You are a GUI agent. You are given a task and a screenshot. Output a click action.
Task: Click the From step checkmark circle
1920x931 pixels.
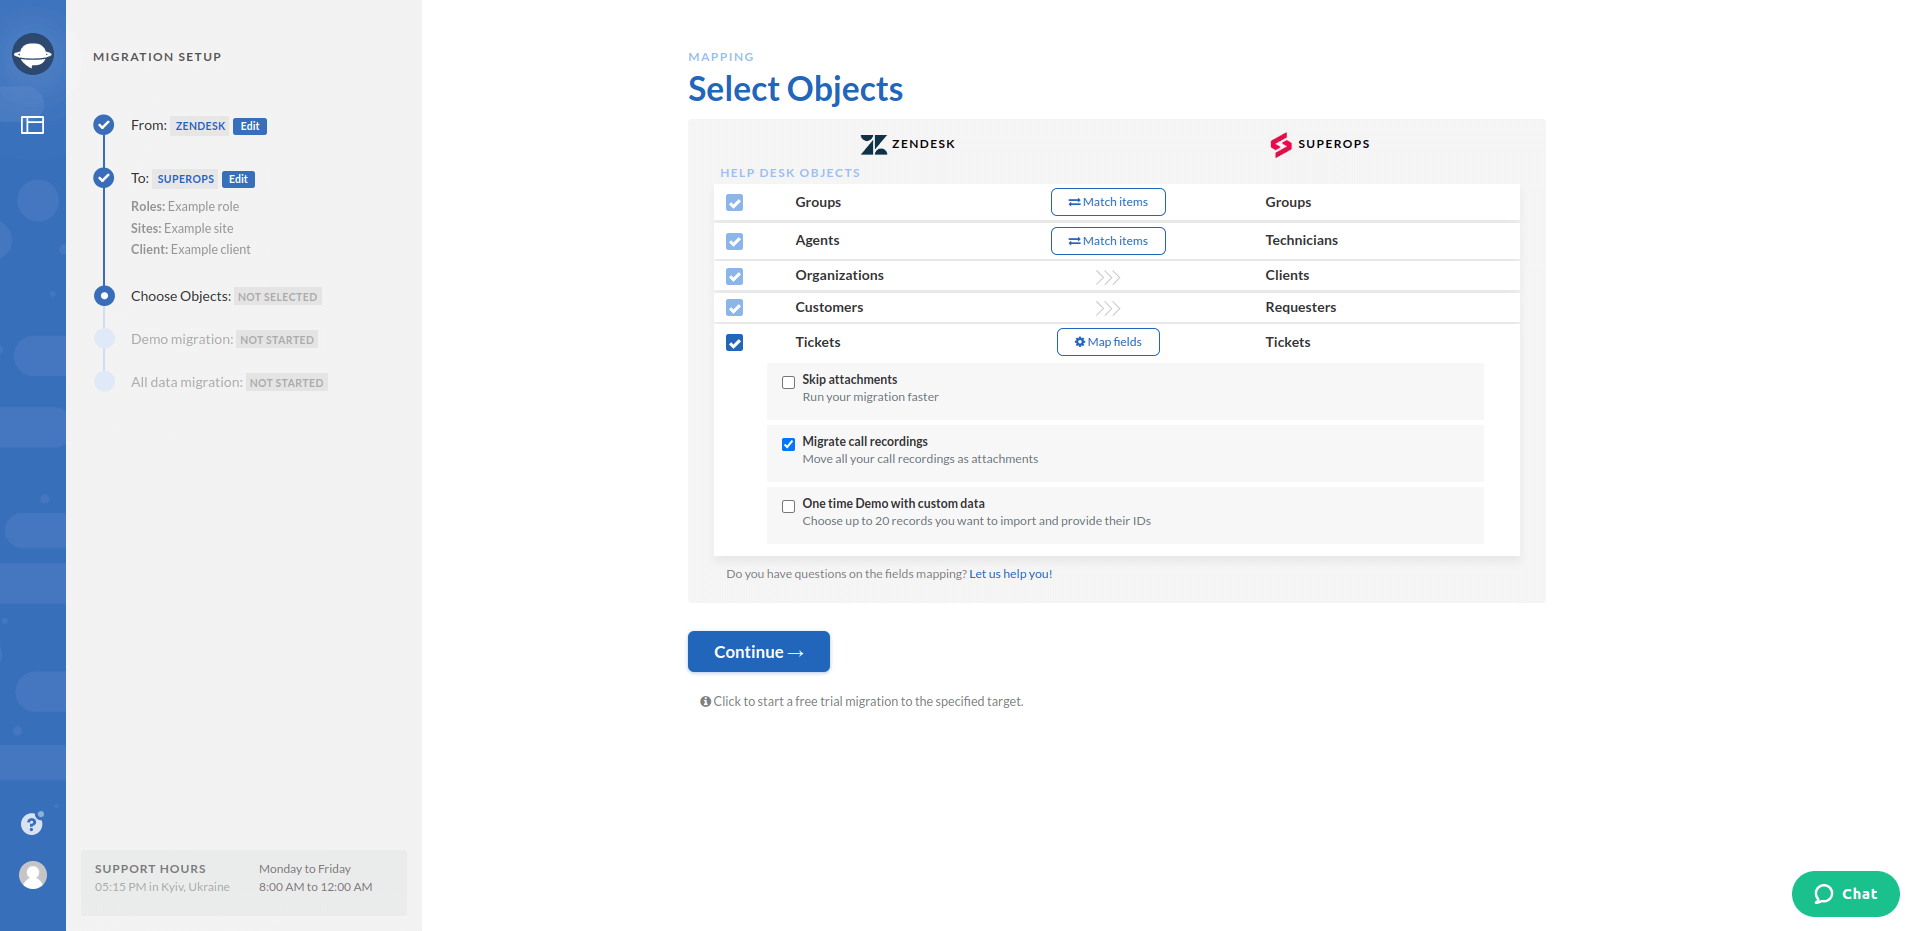[104, 125]
